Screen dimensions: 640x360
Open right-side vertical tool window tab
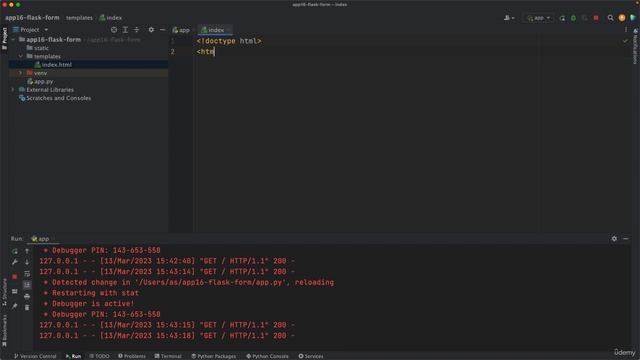[636, 47]
